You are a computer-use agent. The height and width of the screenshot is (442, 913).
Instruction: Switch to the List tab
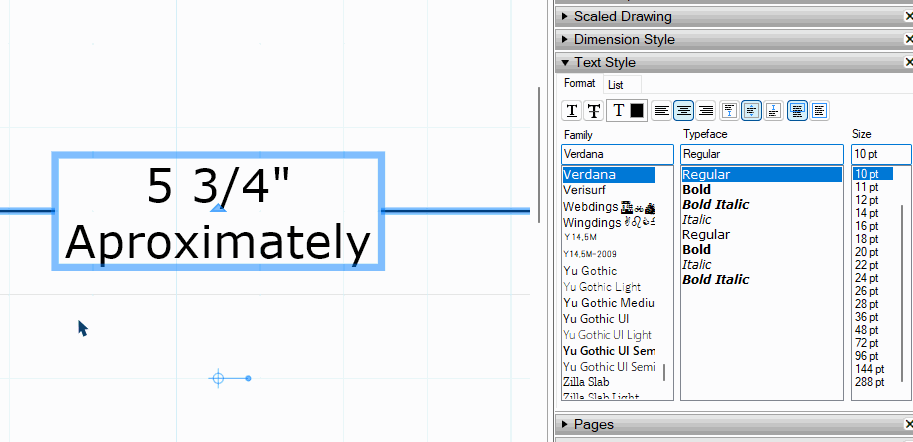pos(616,85)
